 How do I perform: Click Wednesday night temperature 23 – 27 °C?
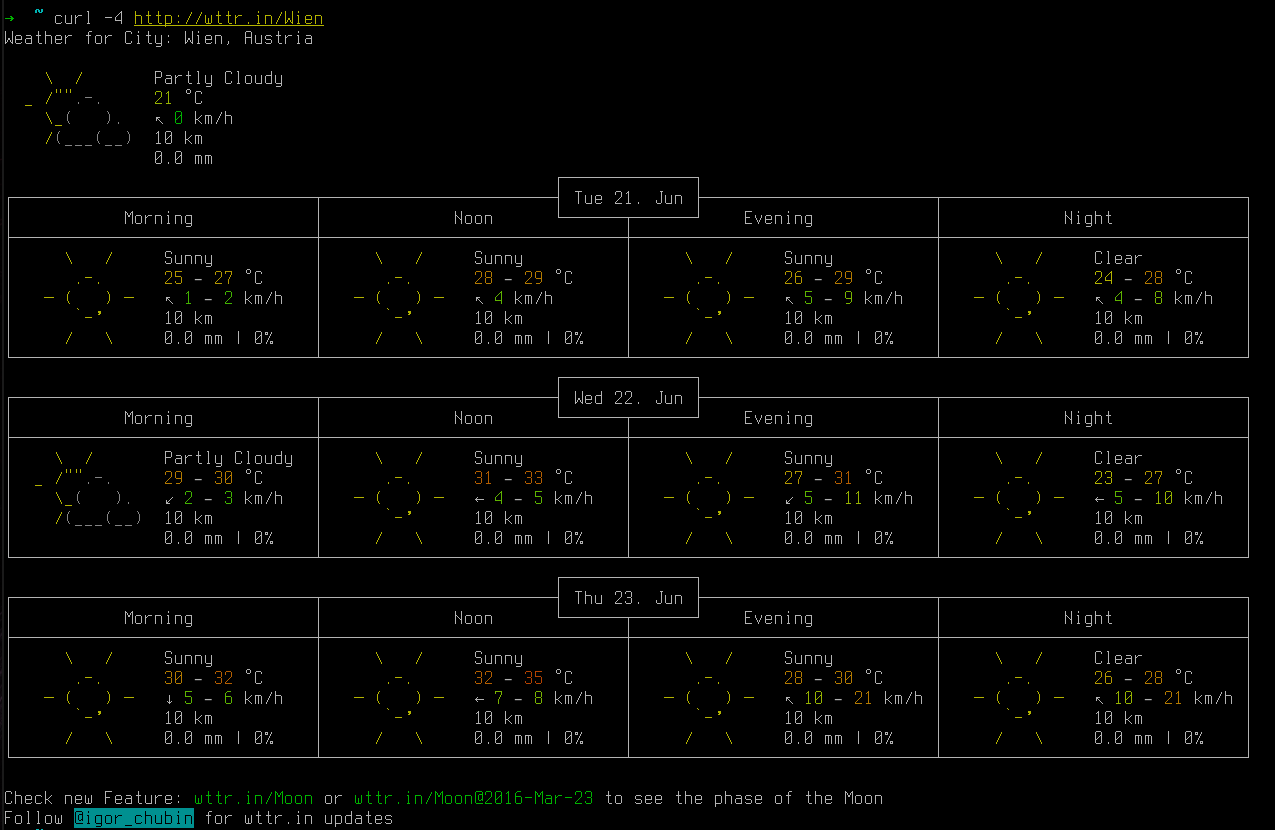click(x=1144, y=478)
